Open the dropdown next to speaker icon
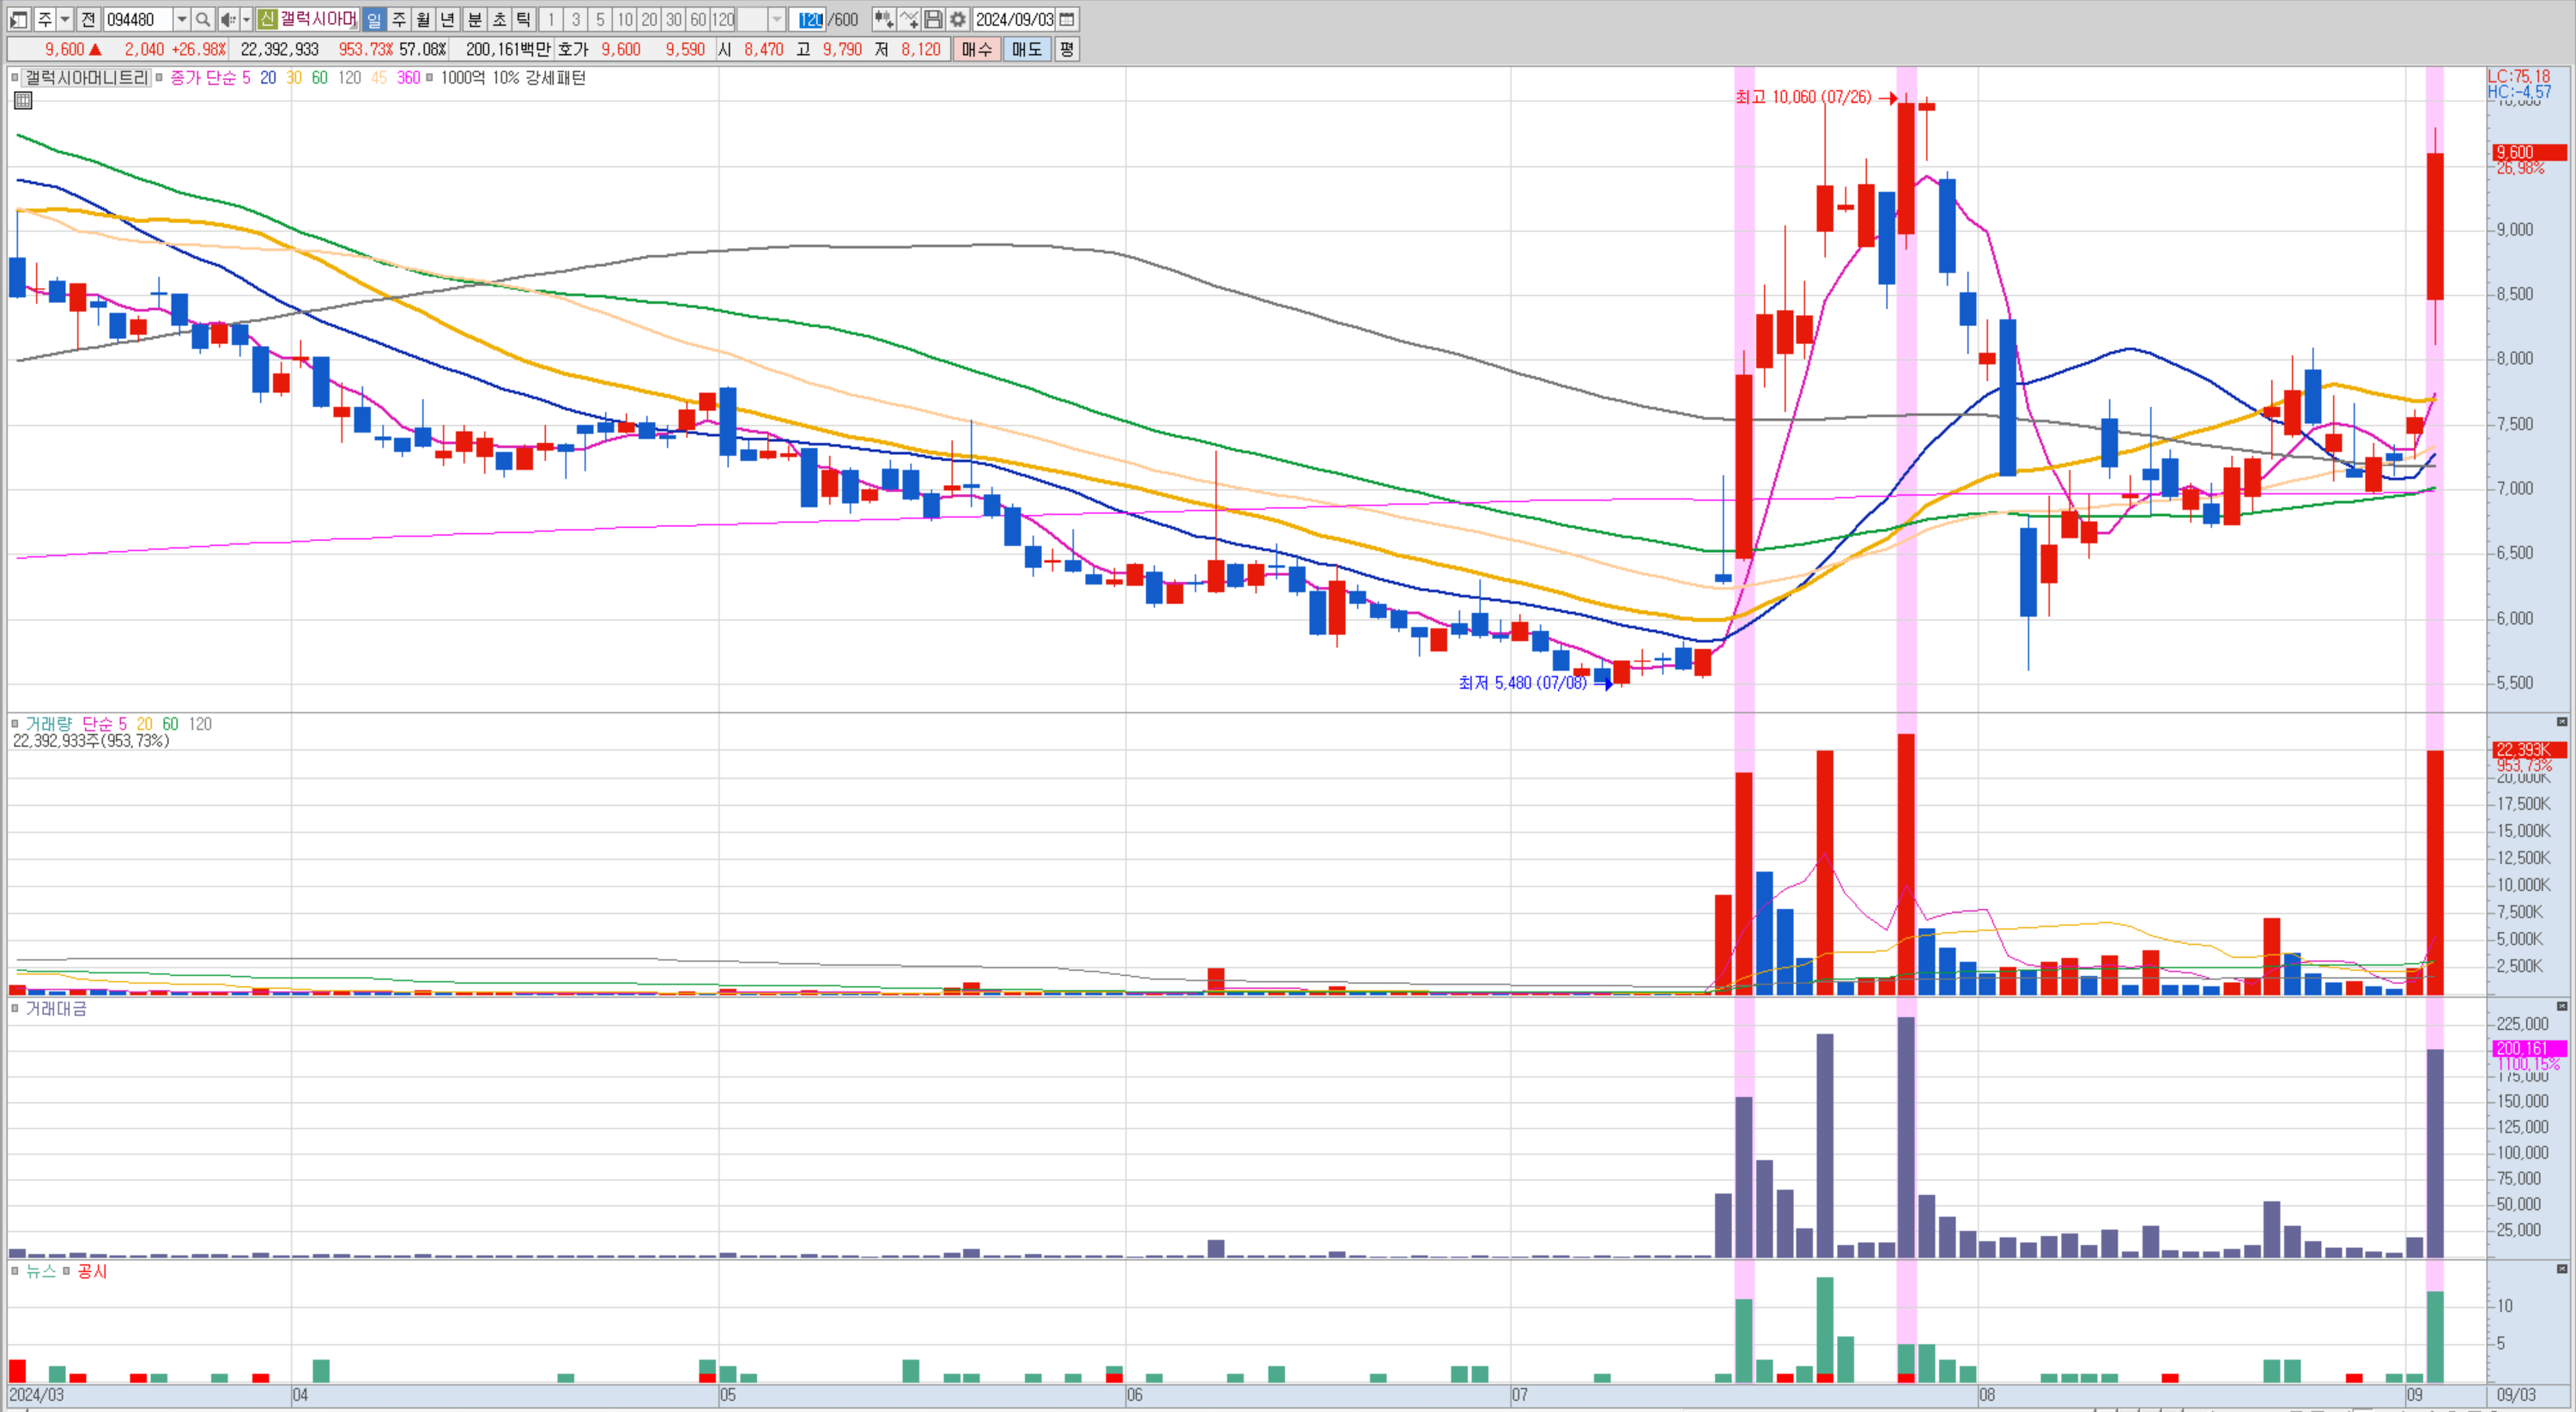 pyautogui.click(x=246, y=19)
